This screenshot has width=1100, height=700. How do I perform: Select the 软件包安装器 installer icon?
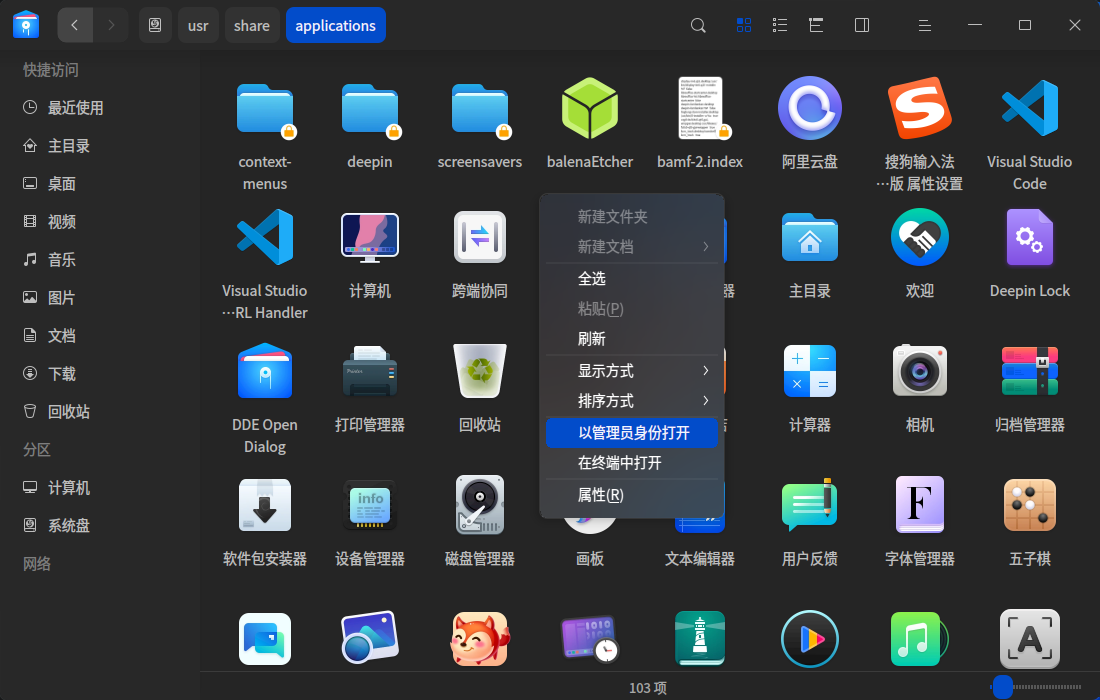coord(264,505)
